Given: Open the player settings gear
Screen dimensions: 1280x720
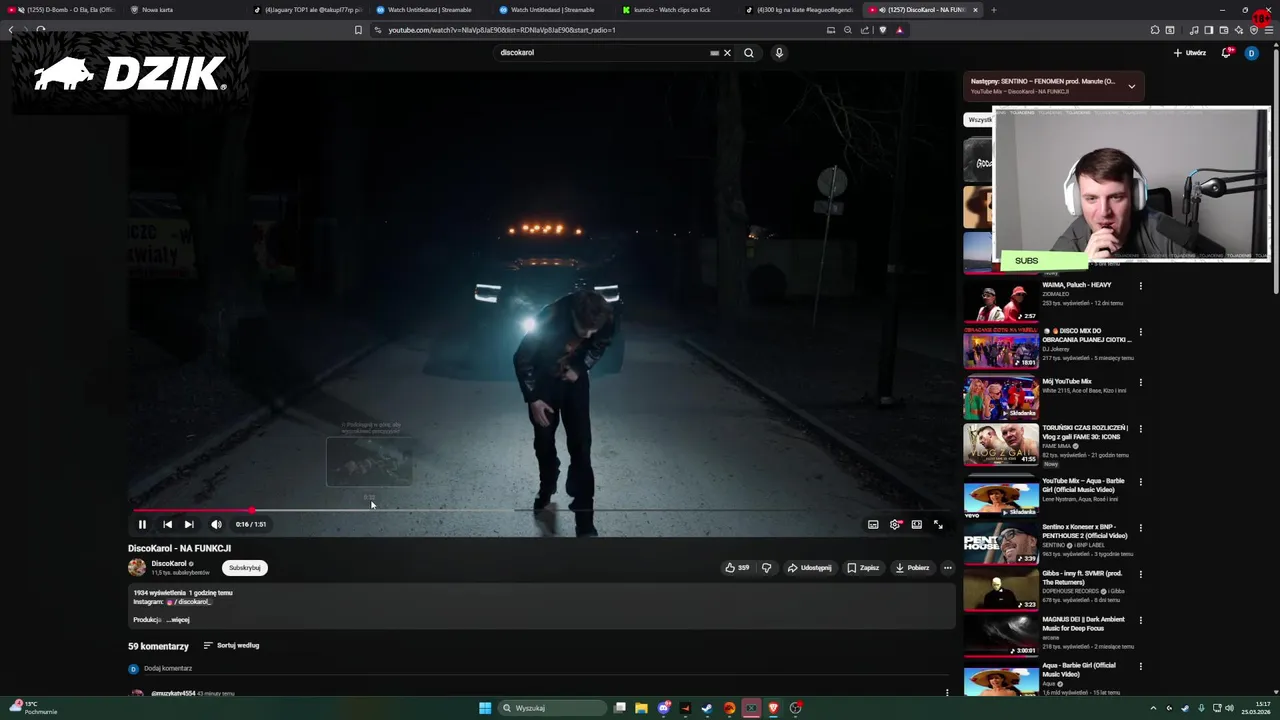Looking at the screenshot, I should [x=895, y=524].
